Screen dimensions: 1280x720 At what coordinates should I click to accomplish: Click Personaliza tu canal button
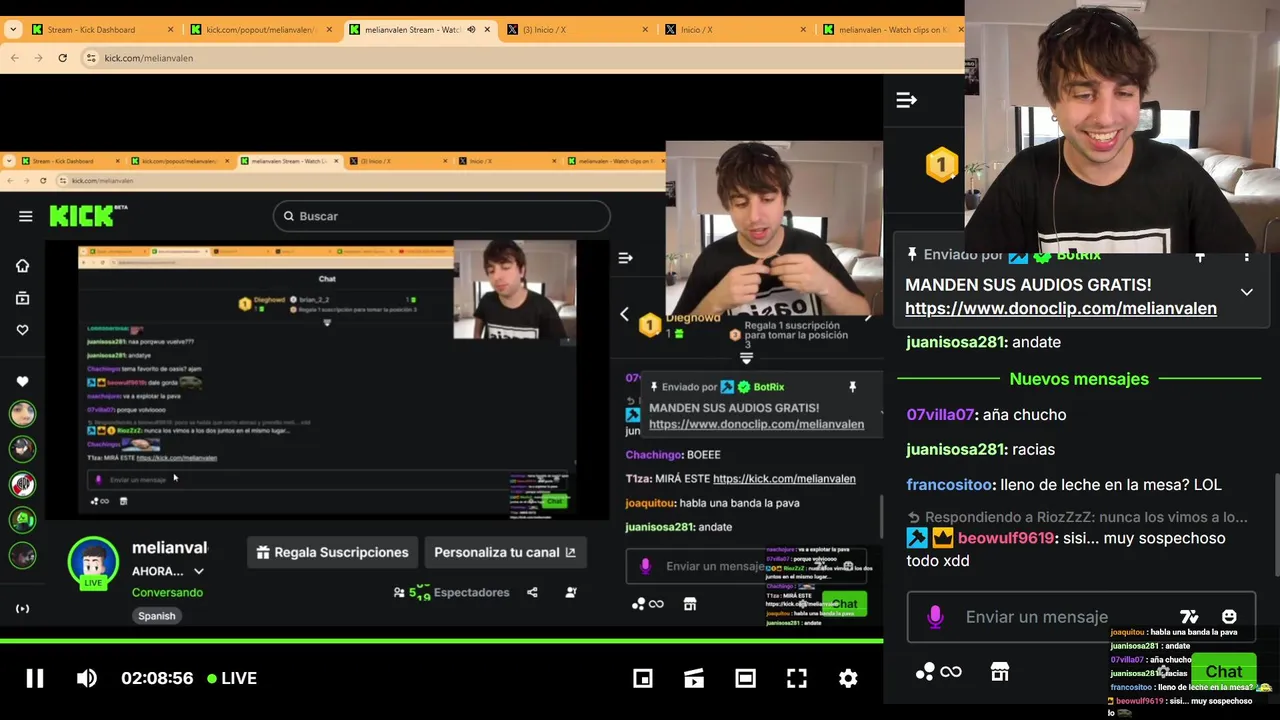(x=505, y=552)
